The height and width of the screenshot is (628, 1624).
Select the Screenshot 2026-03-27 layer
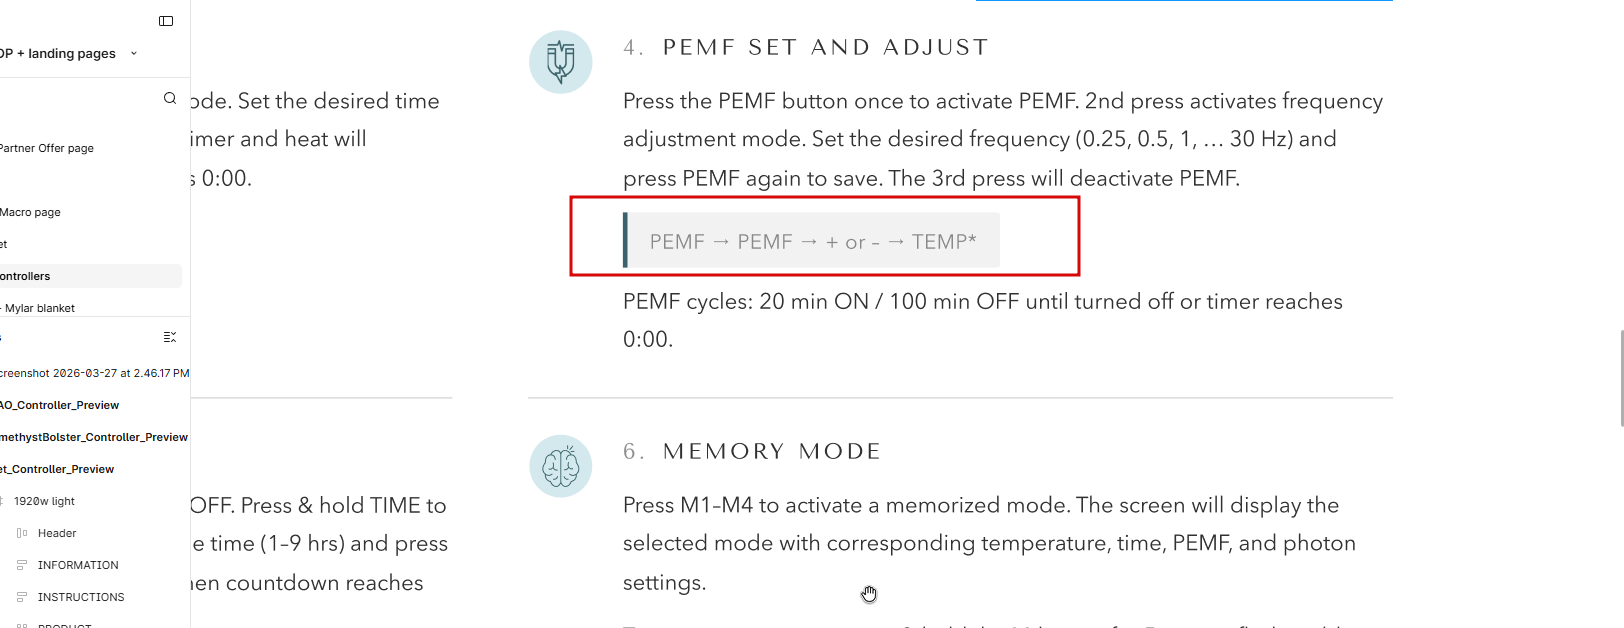click(x=95, y=373)
